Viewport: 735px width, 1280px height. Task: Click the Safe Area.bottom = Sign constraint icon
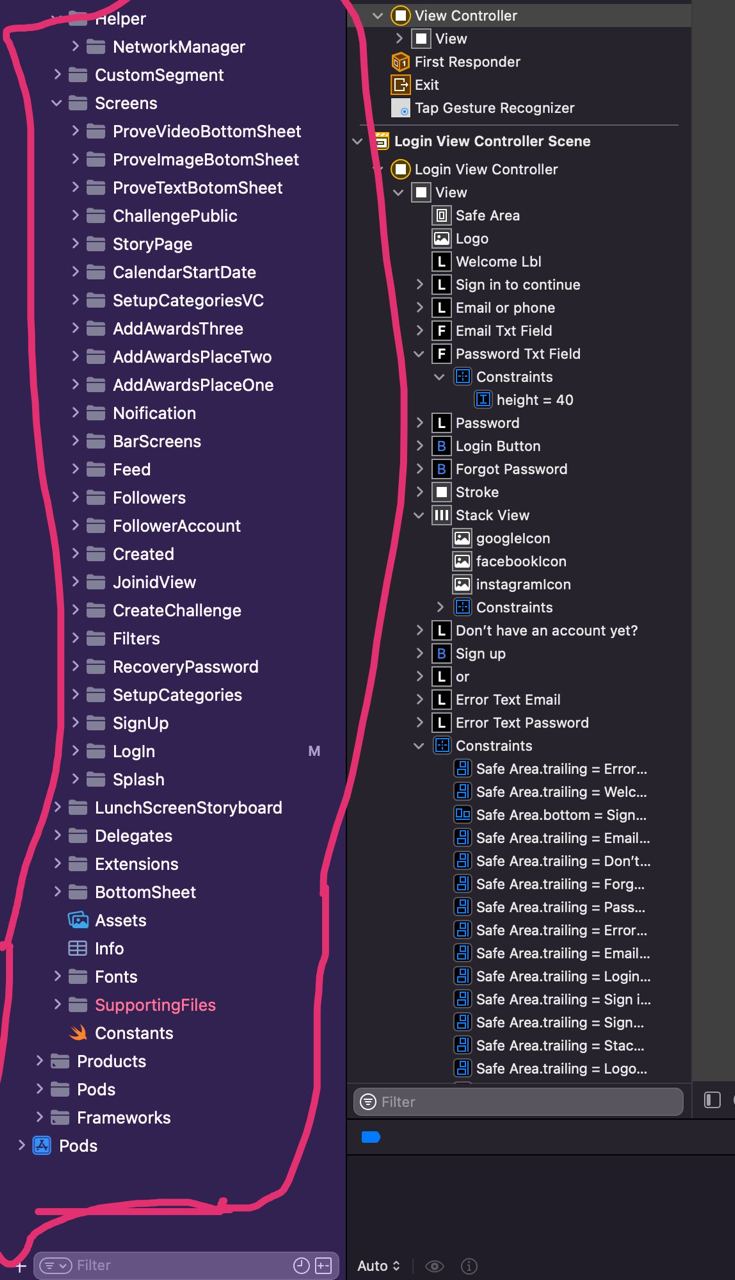pos(463,815)
